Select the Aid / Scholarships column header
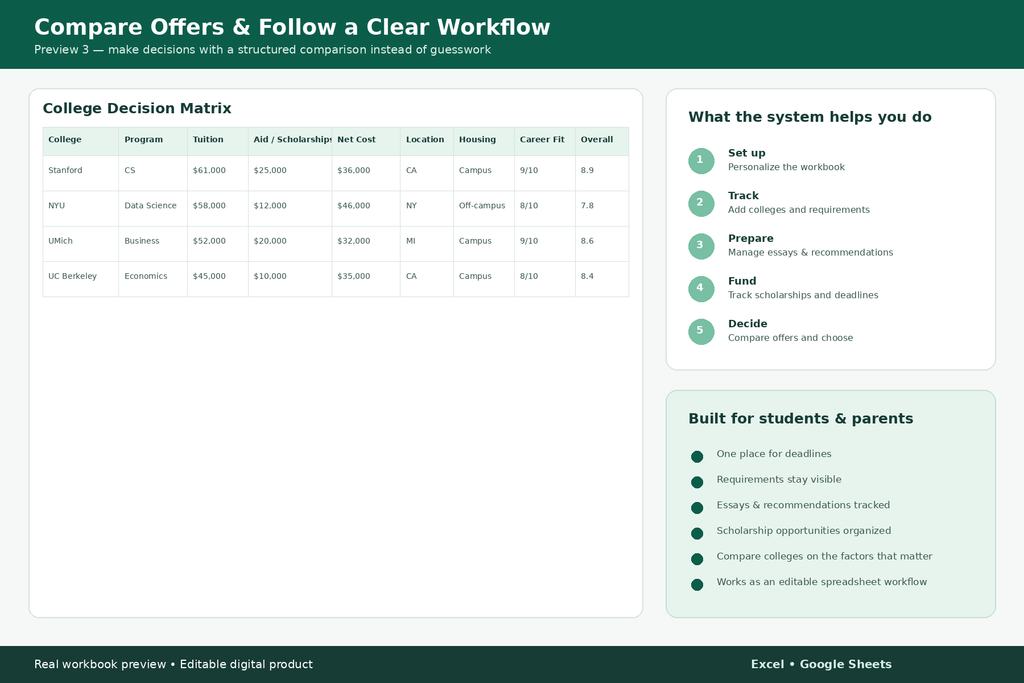Viewport: 1024px width, 683px height. [290, 141]
